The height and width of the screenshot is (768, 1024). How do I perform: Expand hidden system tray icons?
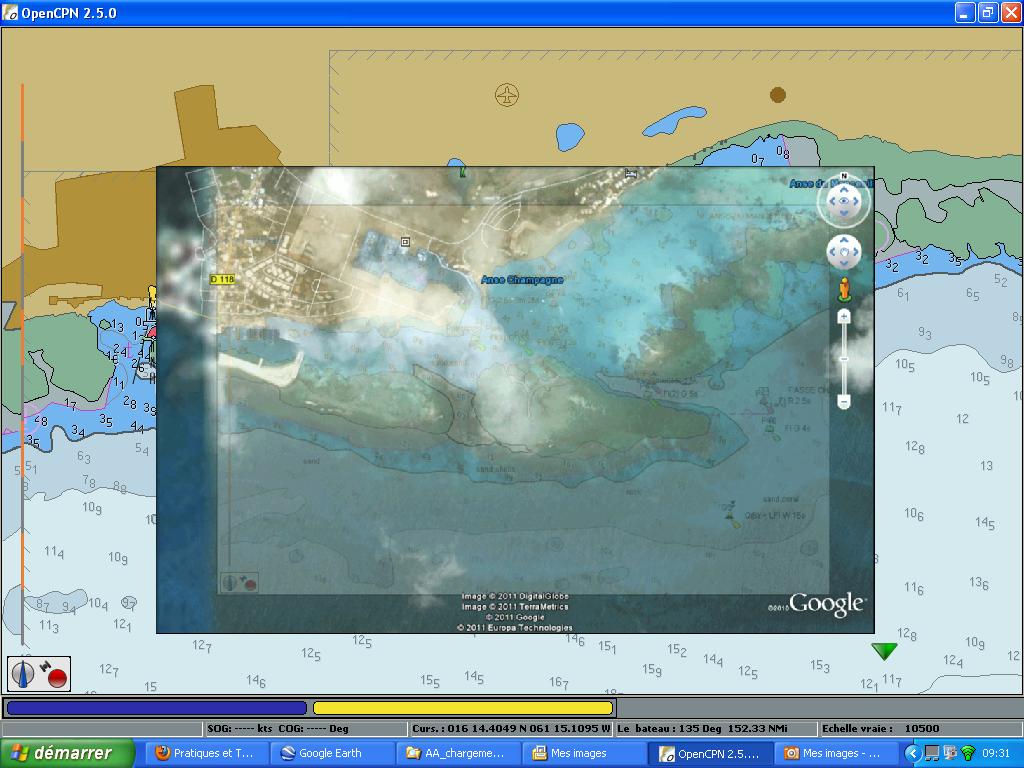[912, 754]
